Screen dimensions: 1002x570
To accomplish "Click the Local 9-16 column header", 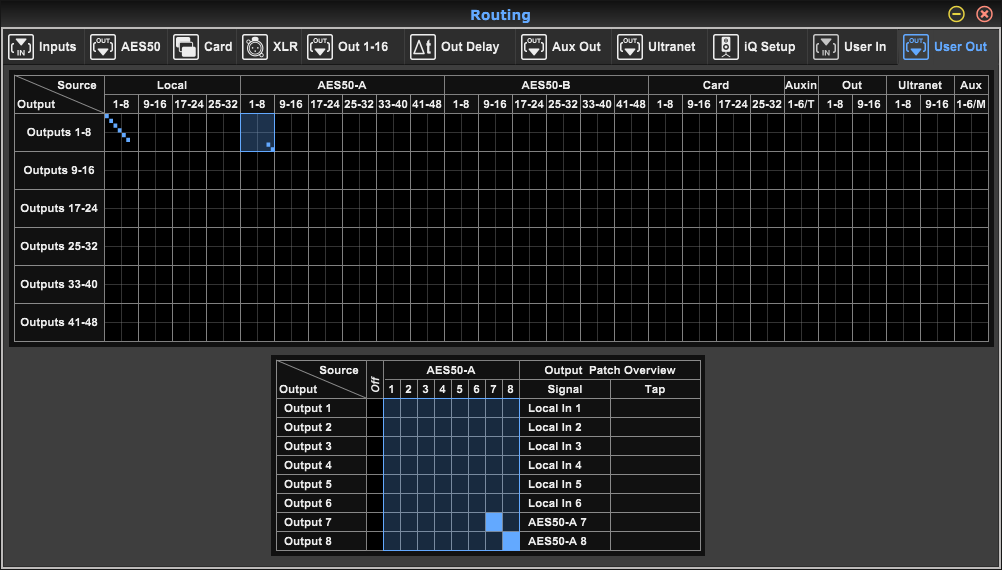I will pos(155,104).
